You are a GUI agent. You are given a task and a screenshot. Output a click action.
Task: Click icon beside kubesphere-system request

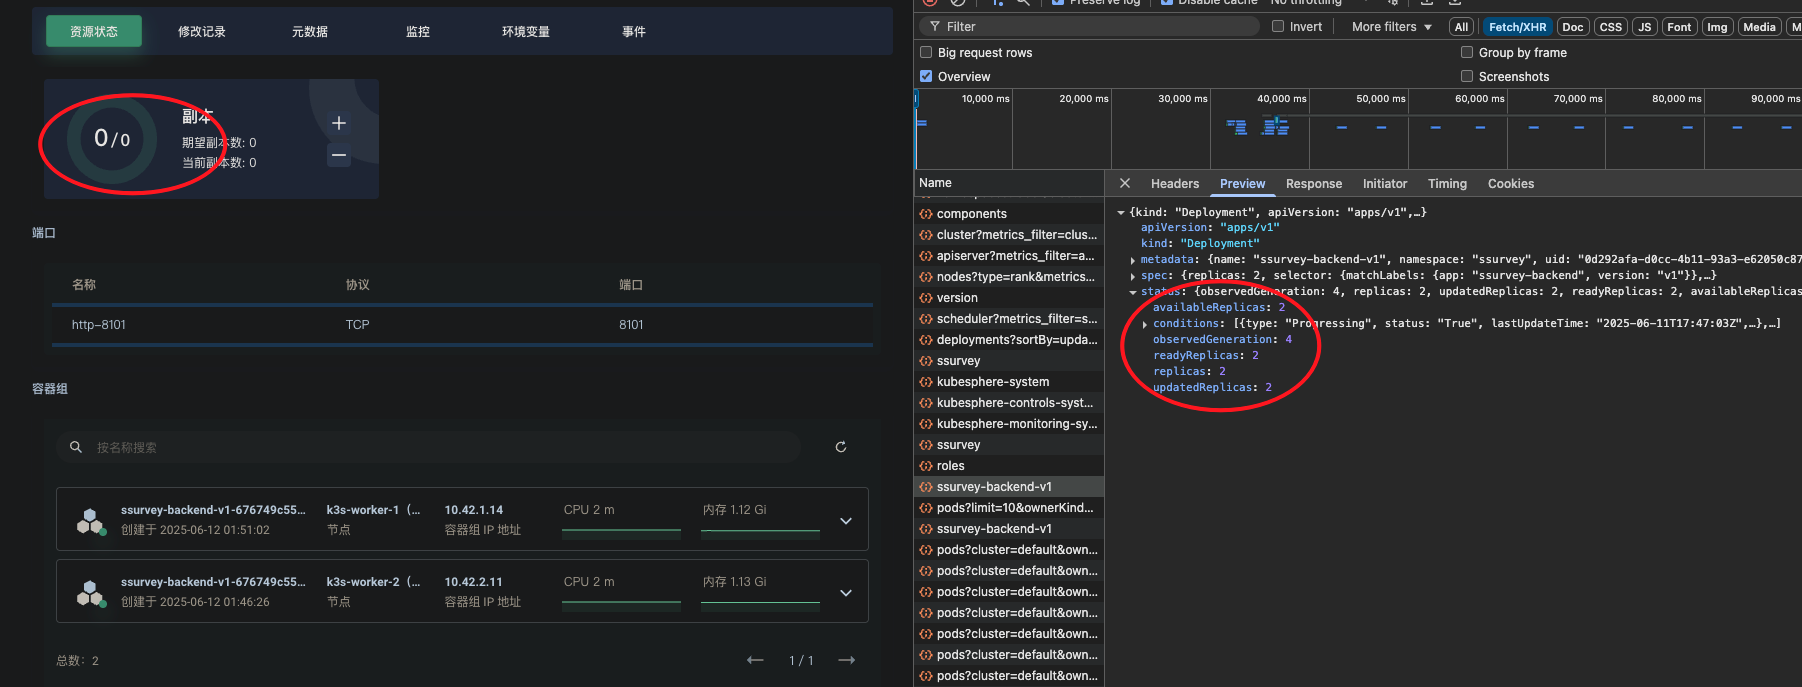click(926, 382)
